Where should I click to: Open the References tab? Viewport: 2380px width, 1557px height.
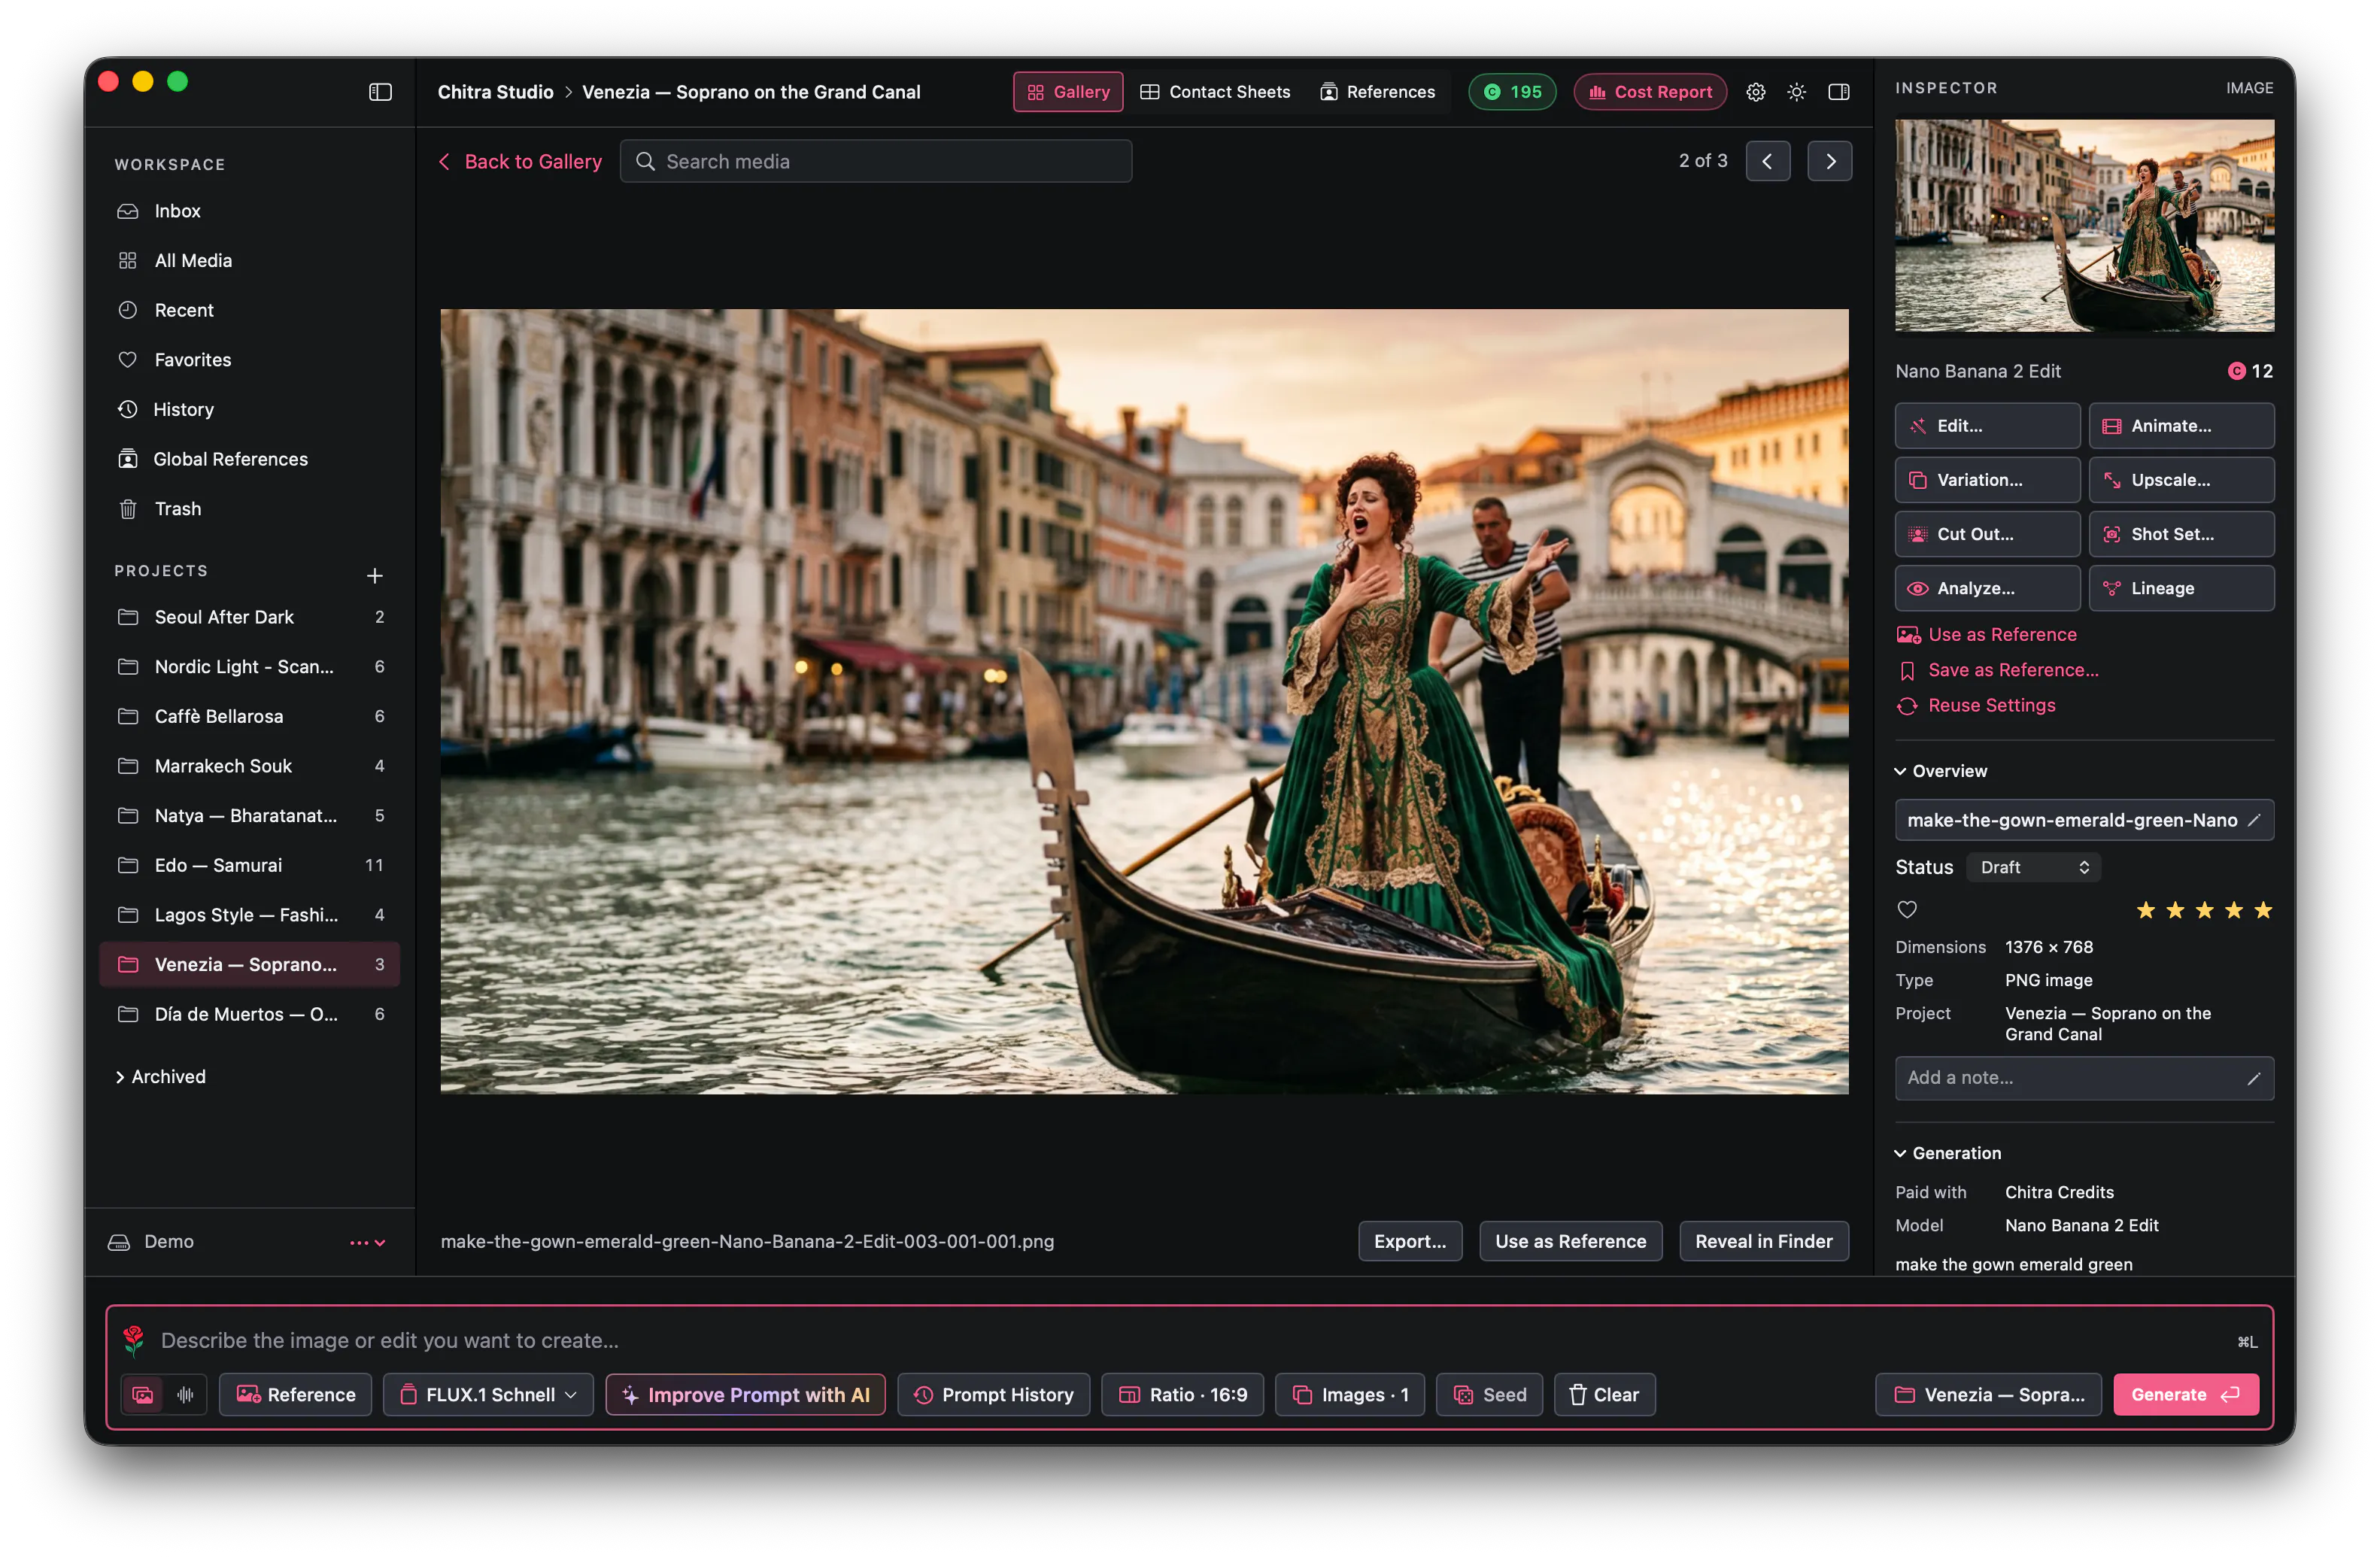[x=1377, y=92]
